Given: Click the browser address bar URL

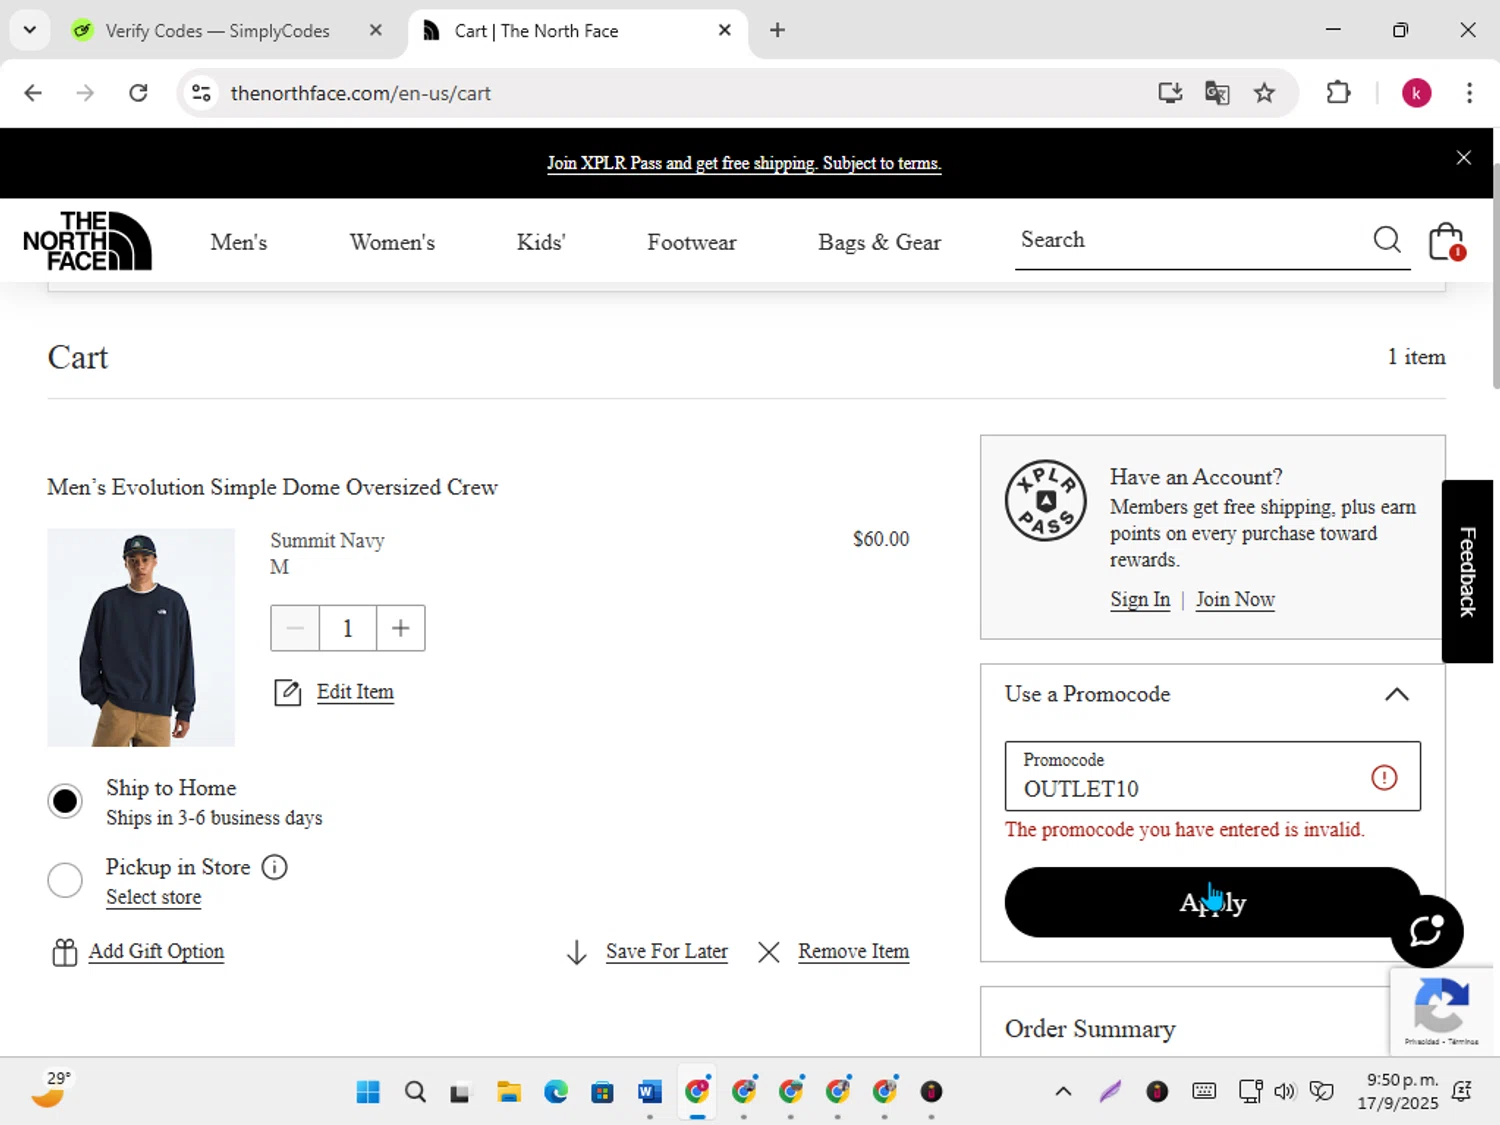Looking at the screenshot, I should coord(361,93).
